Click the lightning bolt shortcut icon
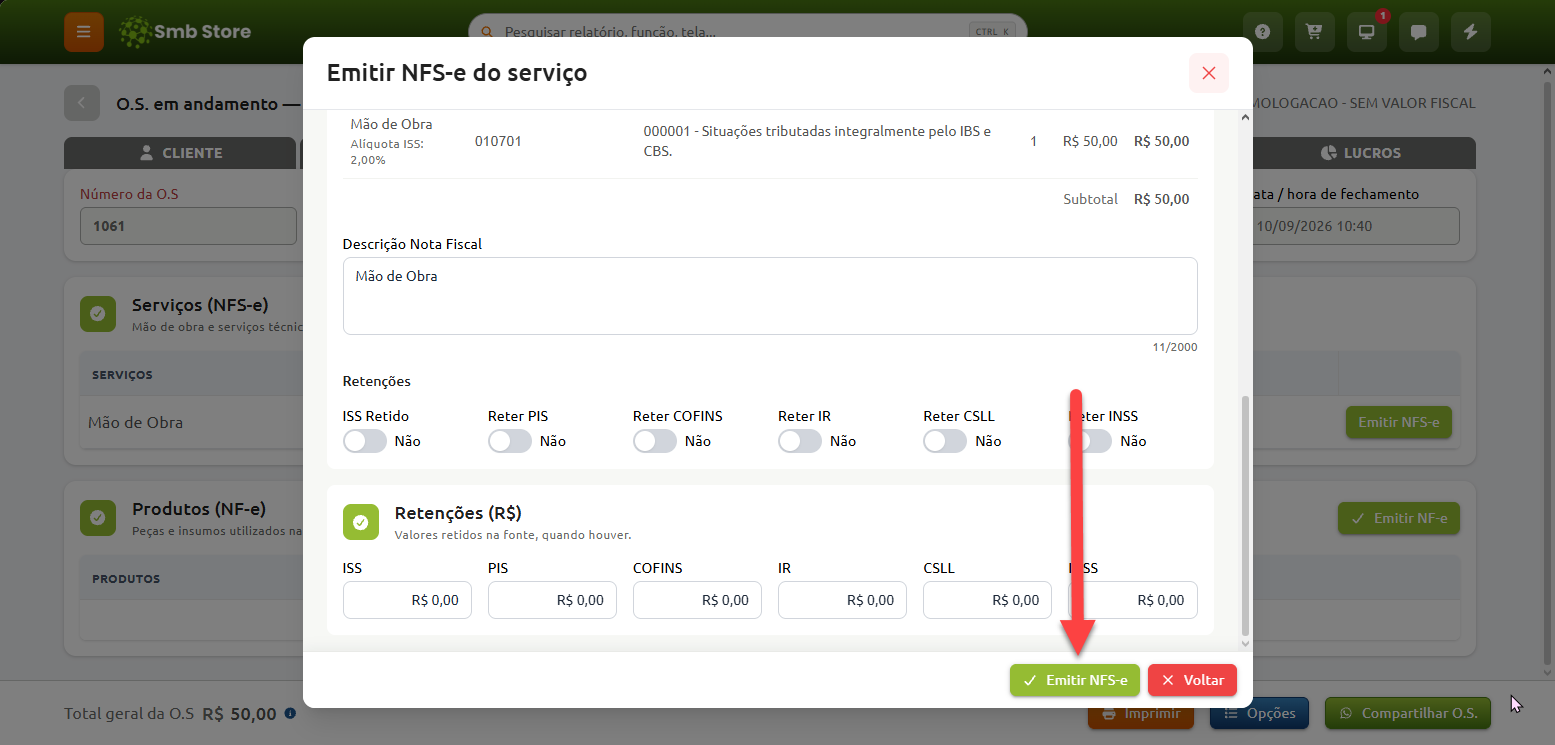The height and width of the screenshot is (745, 1555). [x=1470, y=32]
